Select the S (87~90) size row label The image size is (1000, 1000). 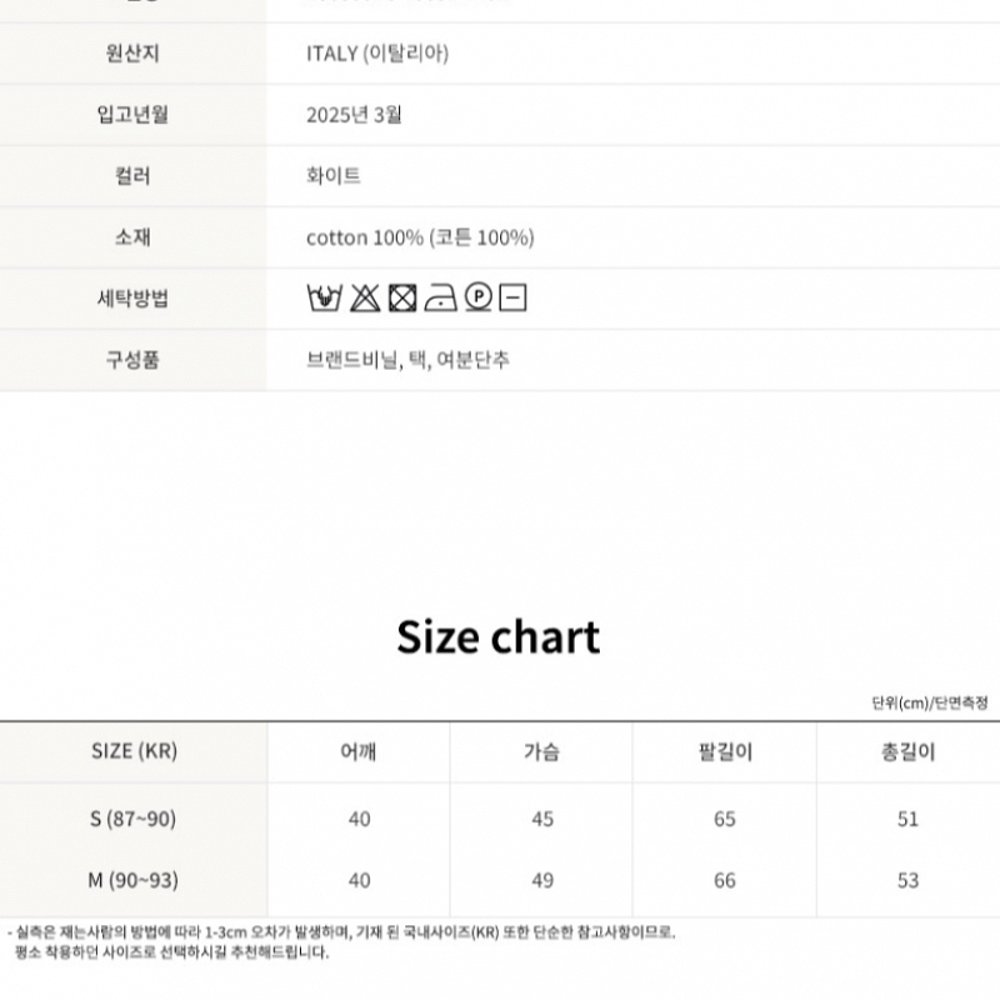[x=133, y=818]
